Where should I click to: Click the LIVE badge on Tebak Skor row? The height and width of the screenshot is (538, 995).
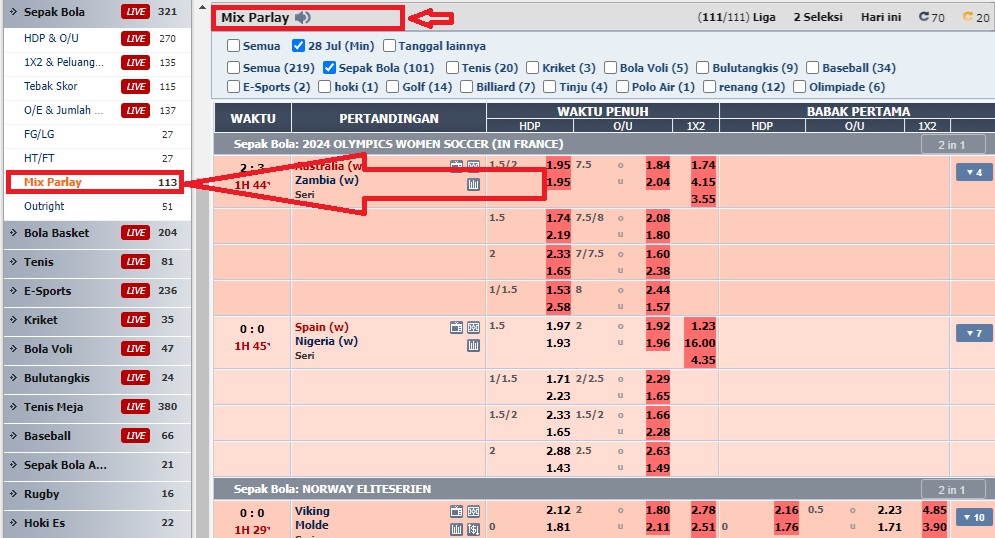pyautogui.click(x=136, y=86)
